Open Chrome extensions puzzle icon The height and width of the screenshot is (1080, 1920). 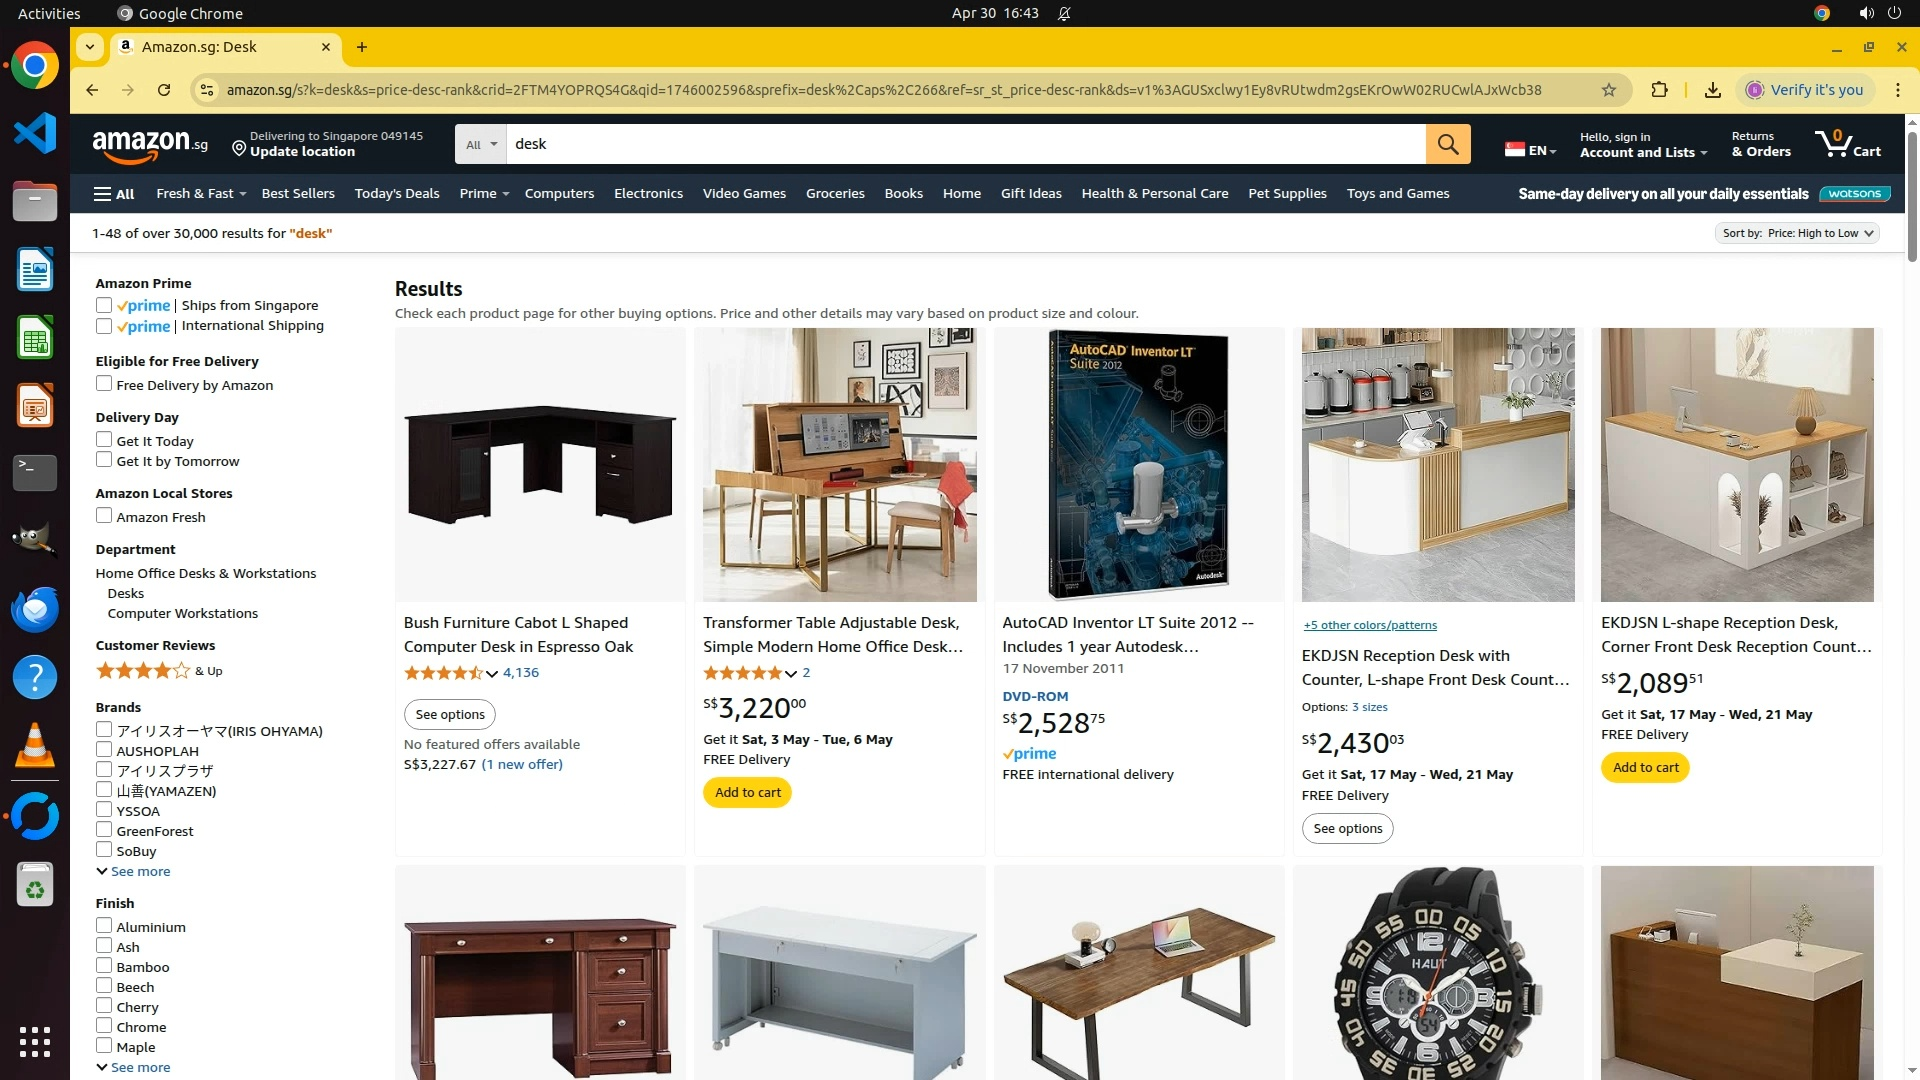coord(1659,90)
